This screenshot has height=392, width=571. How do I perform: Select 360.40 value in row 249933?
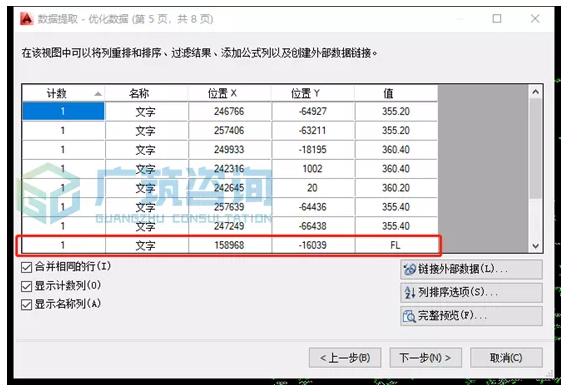[x=396, y=149]
